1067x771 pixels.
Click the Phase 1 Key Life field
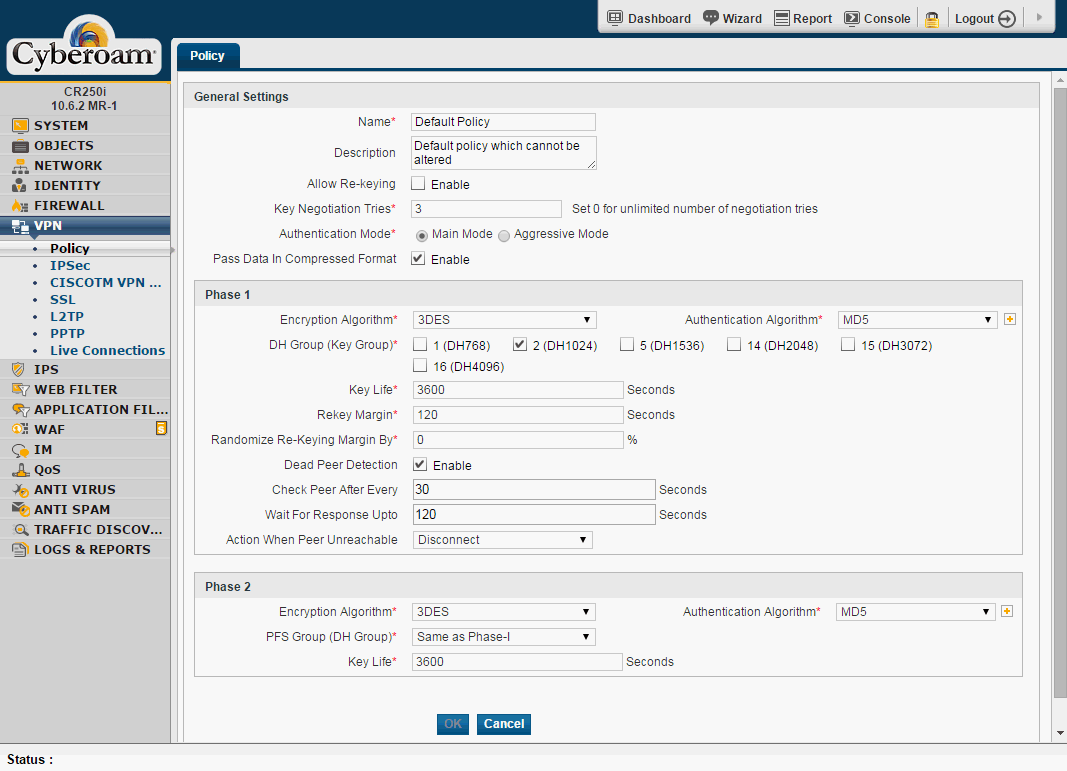518,390
